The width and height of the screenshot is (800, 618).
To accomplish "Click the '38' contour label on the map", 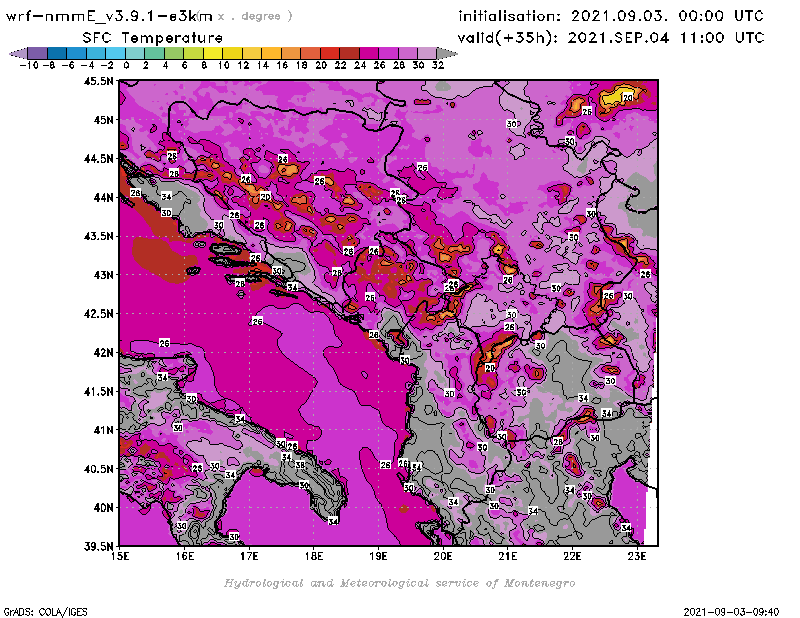I will click(300, 465).
